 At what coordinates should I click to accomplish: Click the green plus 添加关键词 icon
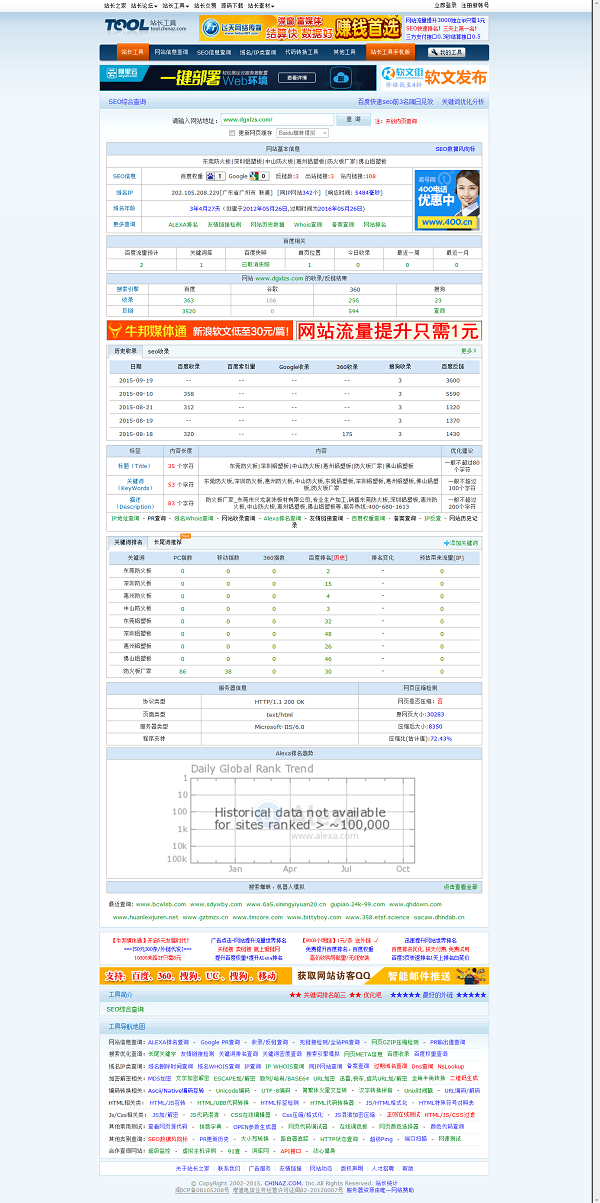click(448, 542)
